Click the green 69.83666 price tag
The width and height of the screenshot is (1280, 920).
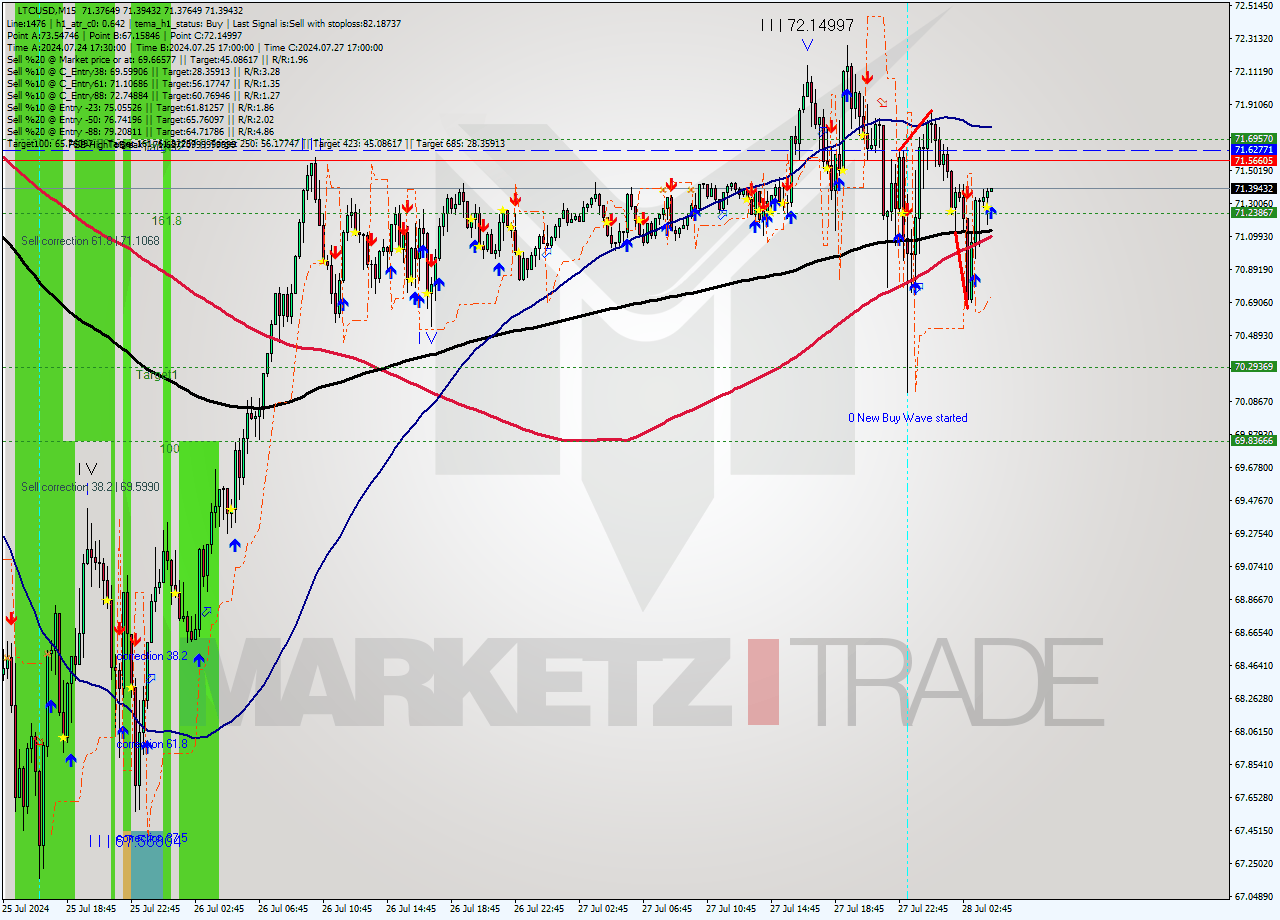tap(1253, 440)
